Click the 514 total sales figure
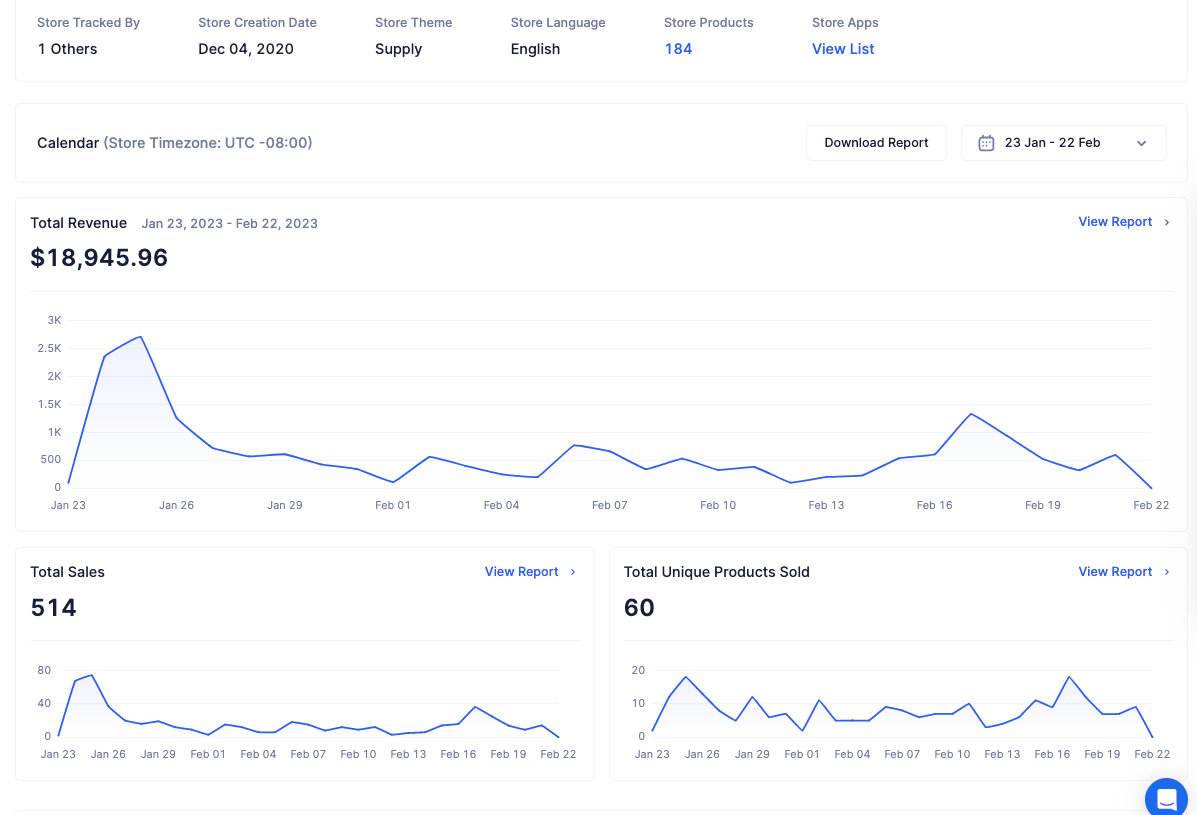This screenshot has height=815, width=1197. pyautogui.click(x=53, y=607)
